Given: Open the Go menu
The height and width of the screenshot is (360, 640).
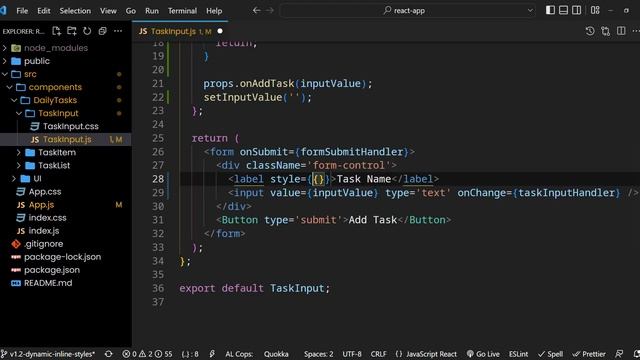Looking at the screenshot, I should [131, 11].
